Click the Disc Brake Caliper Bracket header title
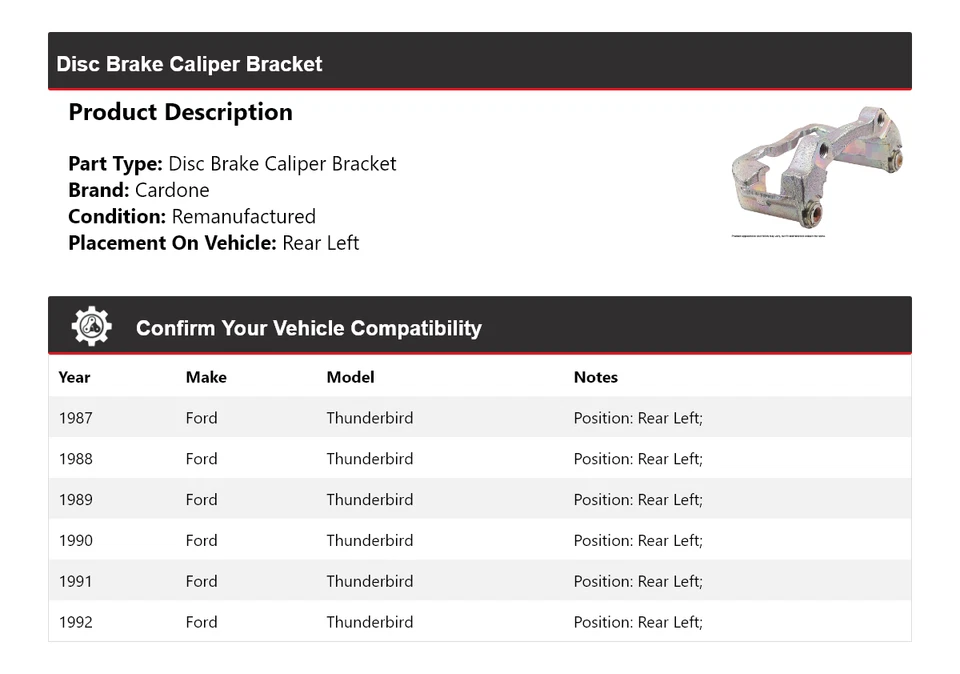This screenshot has height=674, width=960. pos(189,64)
